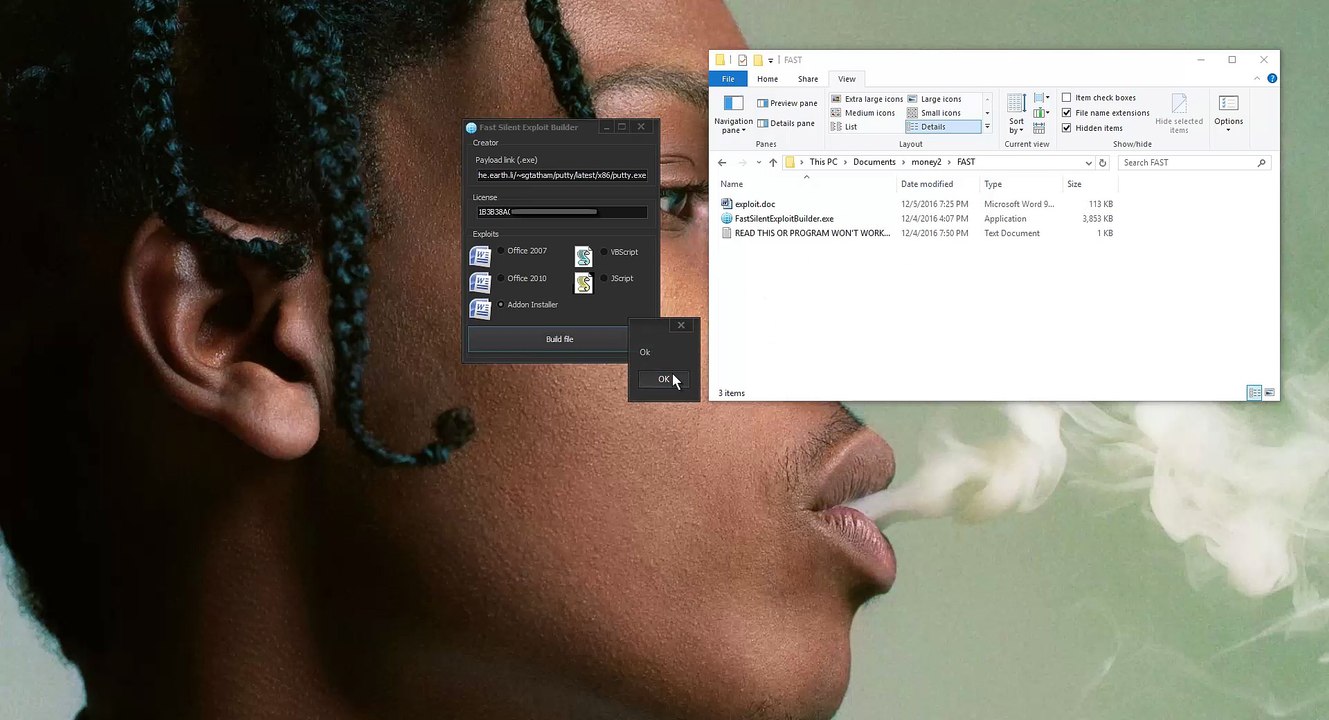Refresh the FAST folder view
The height and width of the screenshot is (720, 1329).
[1104, 162]
